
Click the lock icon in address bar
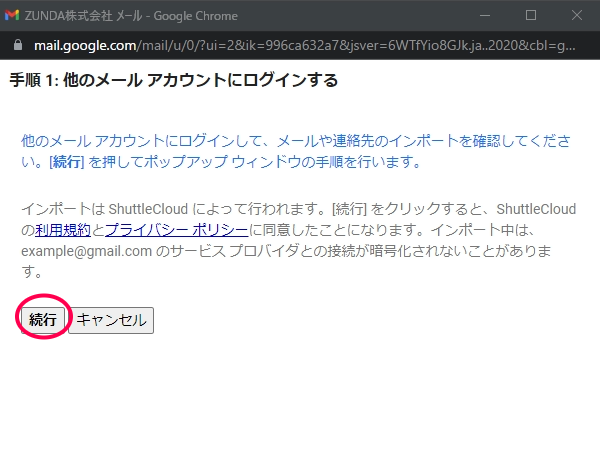[x=18, y=45]
